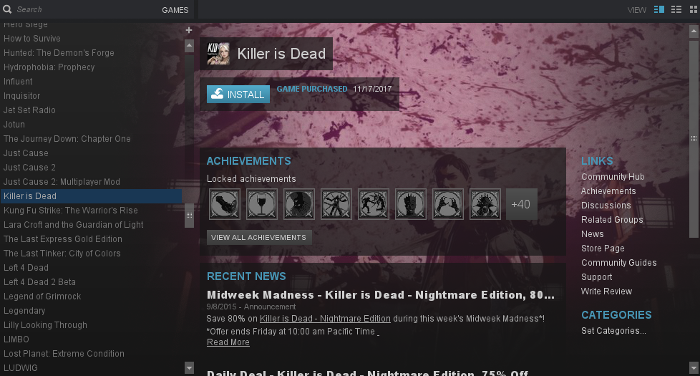Image resolution: width=700 pixels, height=376 pixels.
Task: Open the first locked achievement icon
Action: 225,204
